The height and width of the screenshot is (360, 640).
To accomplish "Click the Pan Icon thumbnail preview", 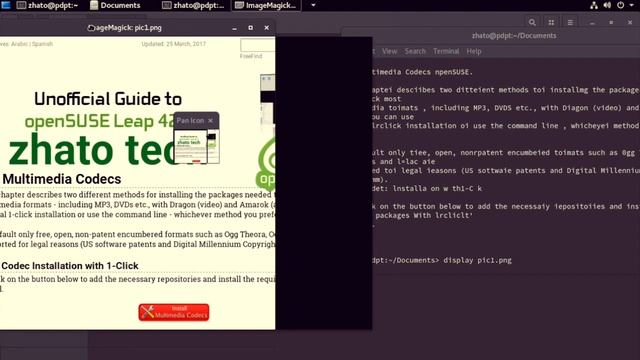I will pyautogui.click(x=196, y=147).
